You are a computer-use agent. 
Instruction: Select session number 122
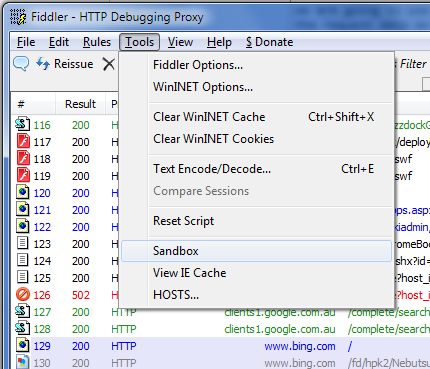coord(42,227)
